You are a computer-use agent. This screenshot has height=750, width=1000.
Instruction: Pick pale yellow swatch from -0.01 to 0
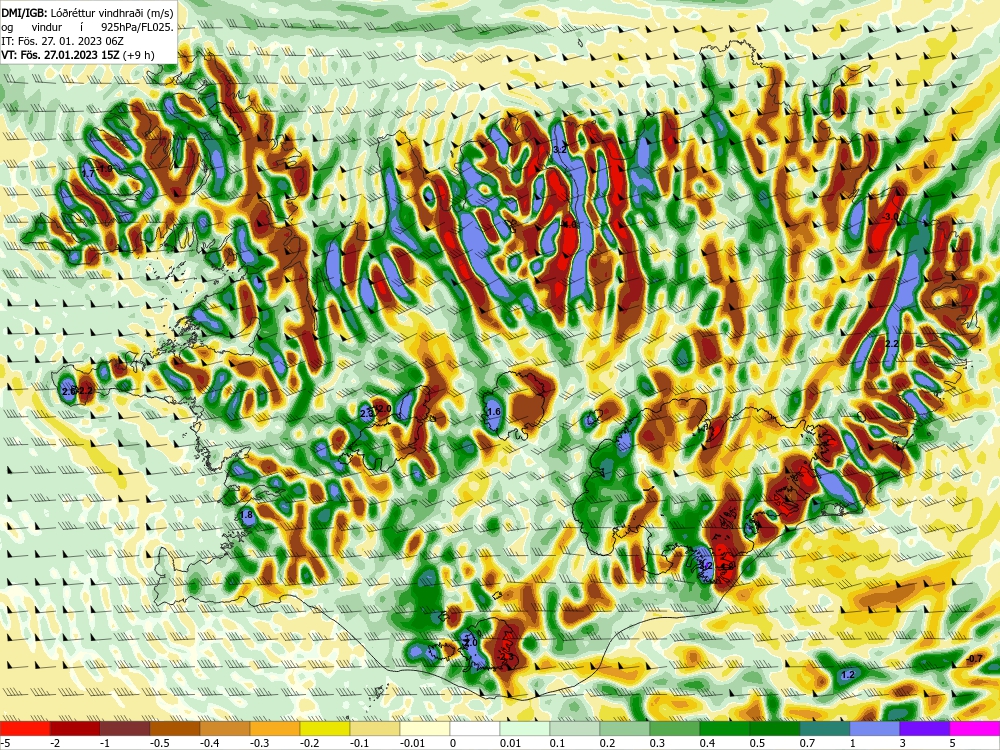coord(425,729)
